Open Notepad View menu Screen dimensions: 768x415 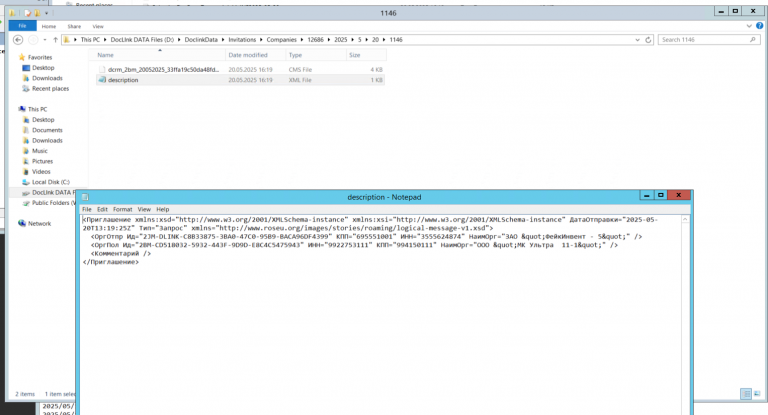(x=144, y=209)
